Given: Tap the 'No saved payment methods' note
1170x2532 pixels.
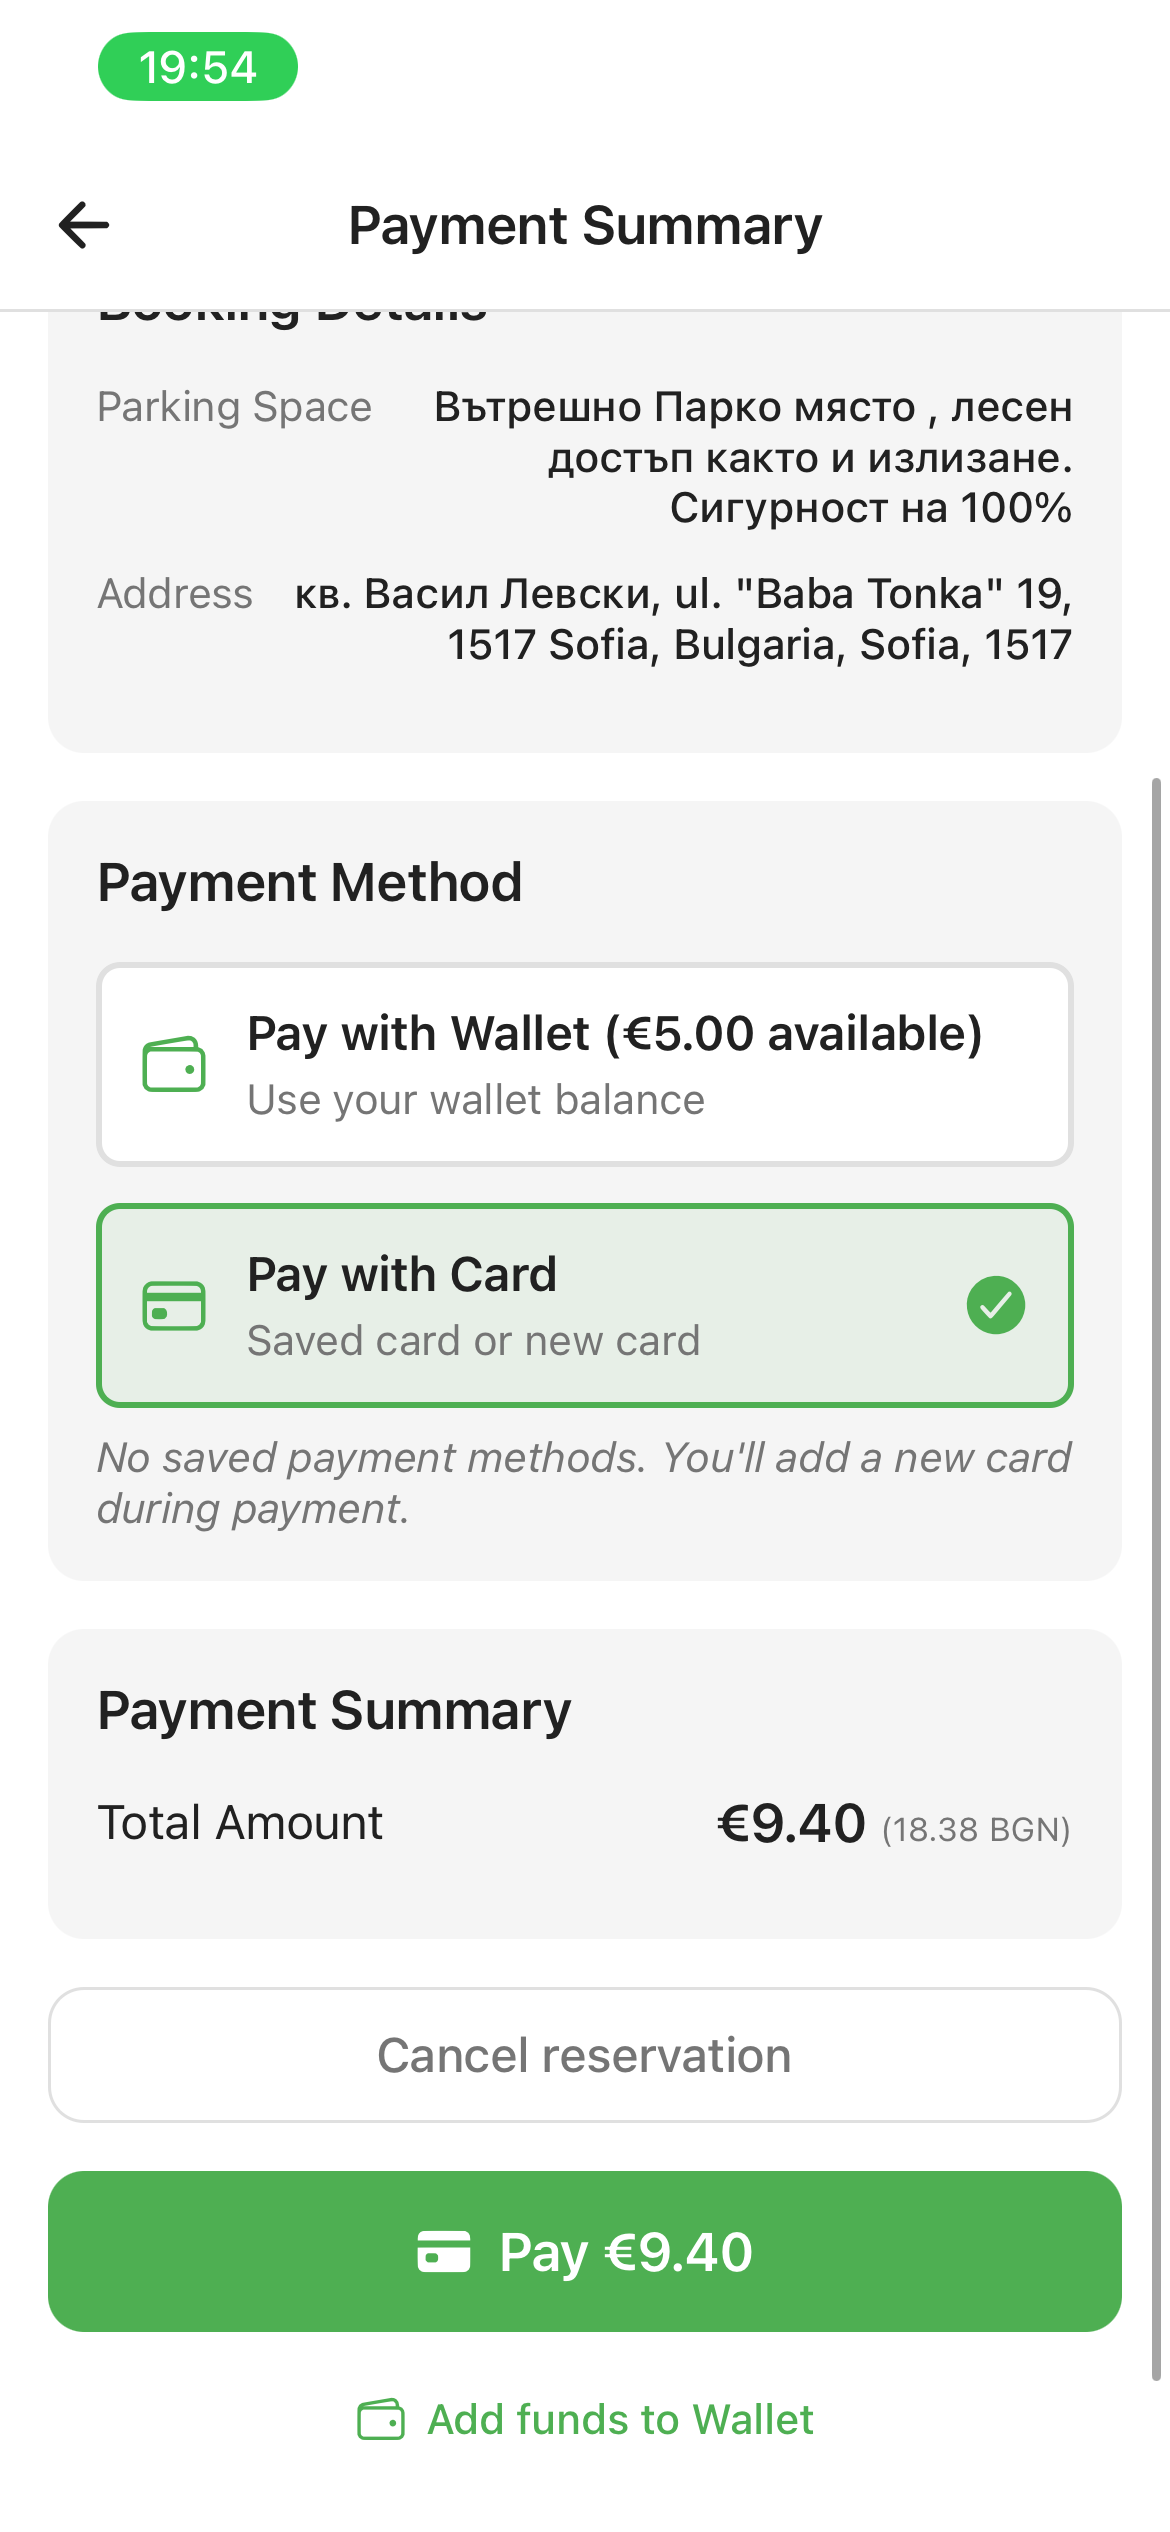Looking at the screenshot, I should (x=584, y=1483).
